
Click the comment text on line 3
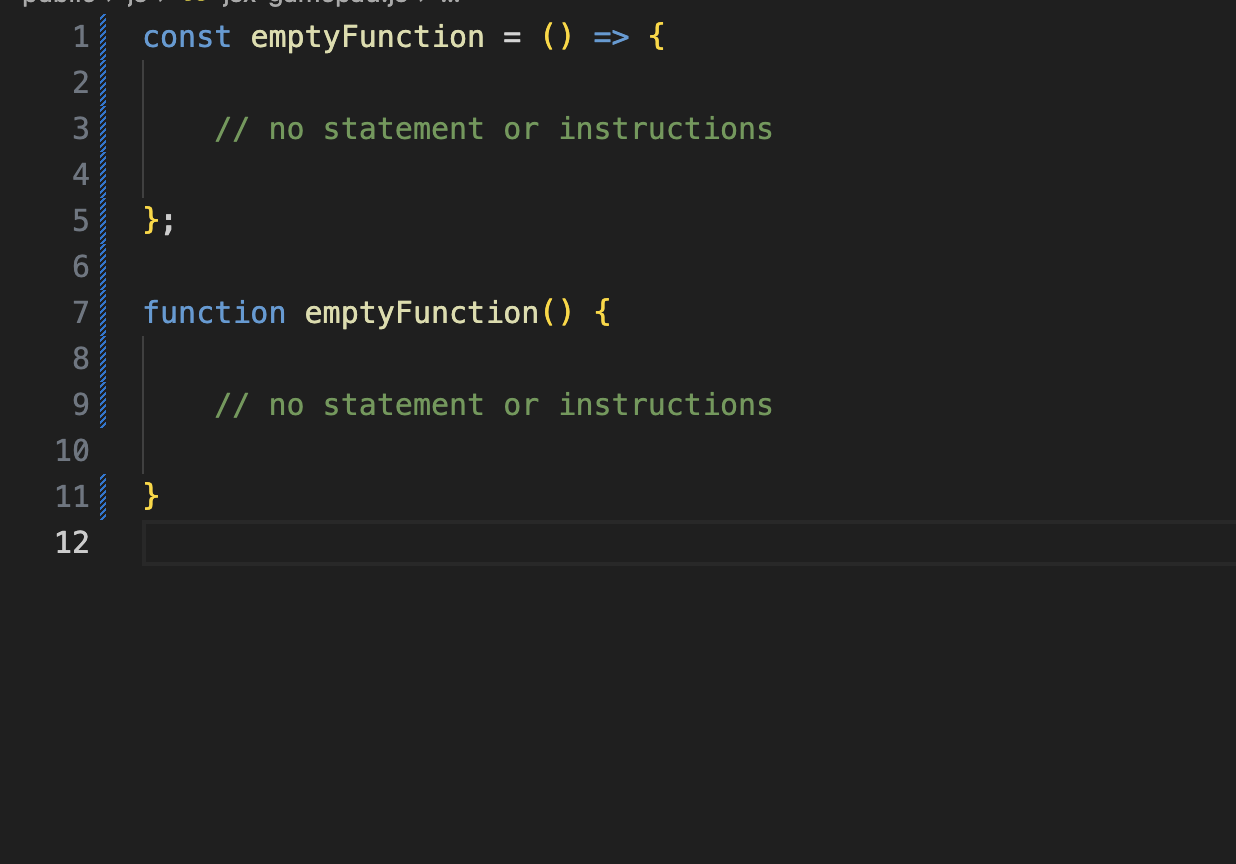(494, 128)
